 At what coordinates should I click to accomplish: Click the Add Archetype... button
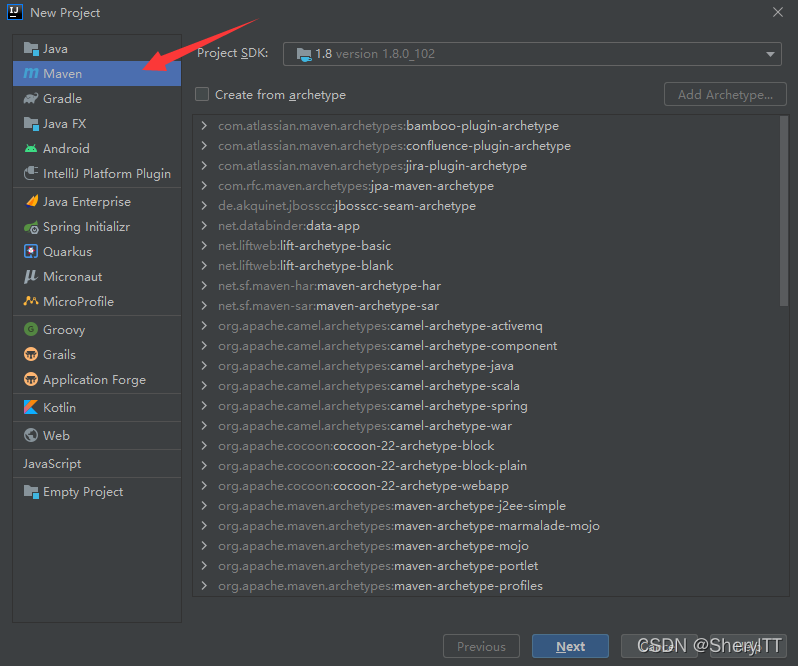click(x=725, y=94)
